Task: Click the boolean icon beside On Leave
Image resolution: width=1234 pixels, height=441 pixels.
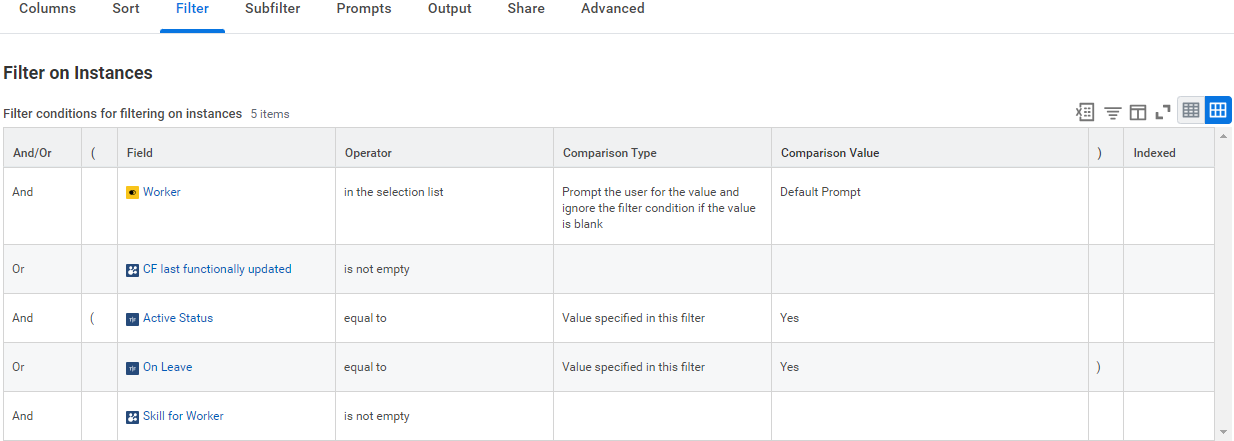Action: [132, 367]
